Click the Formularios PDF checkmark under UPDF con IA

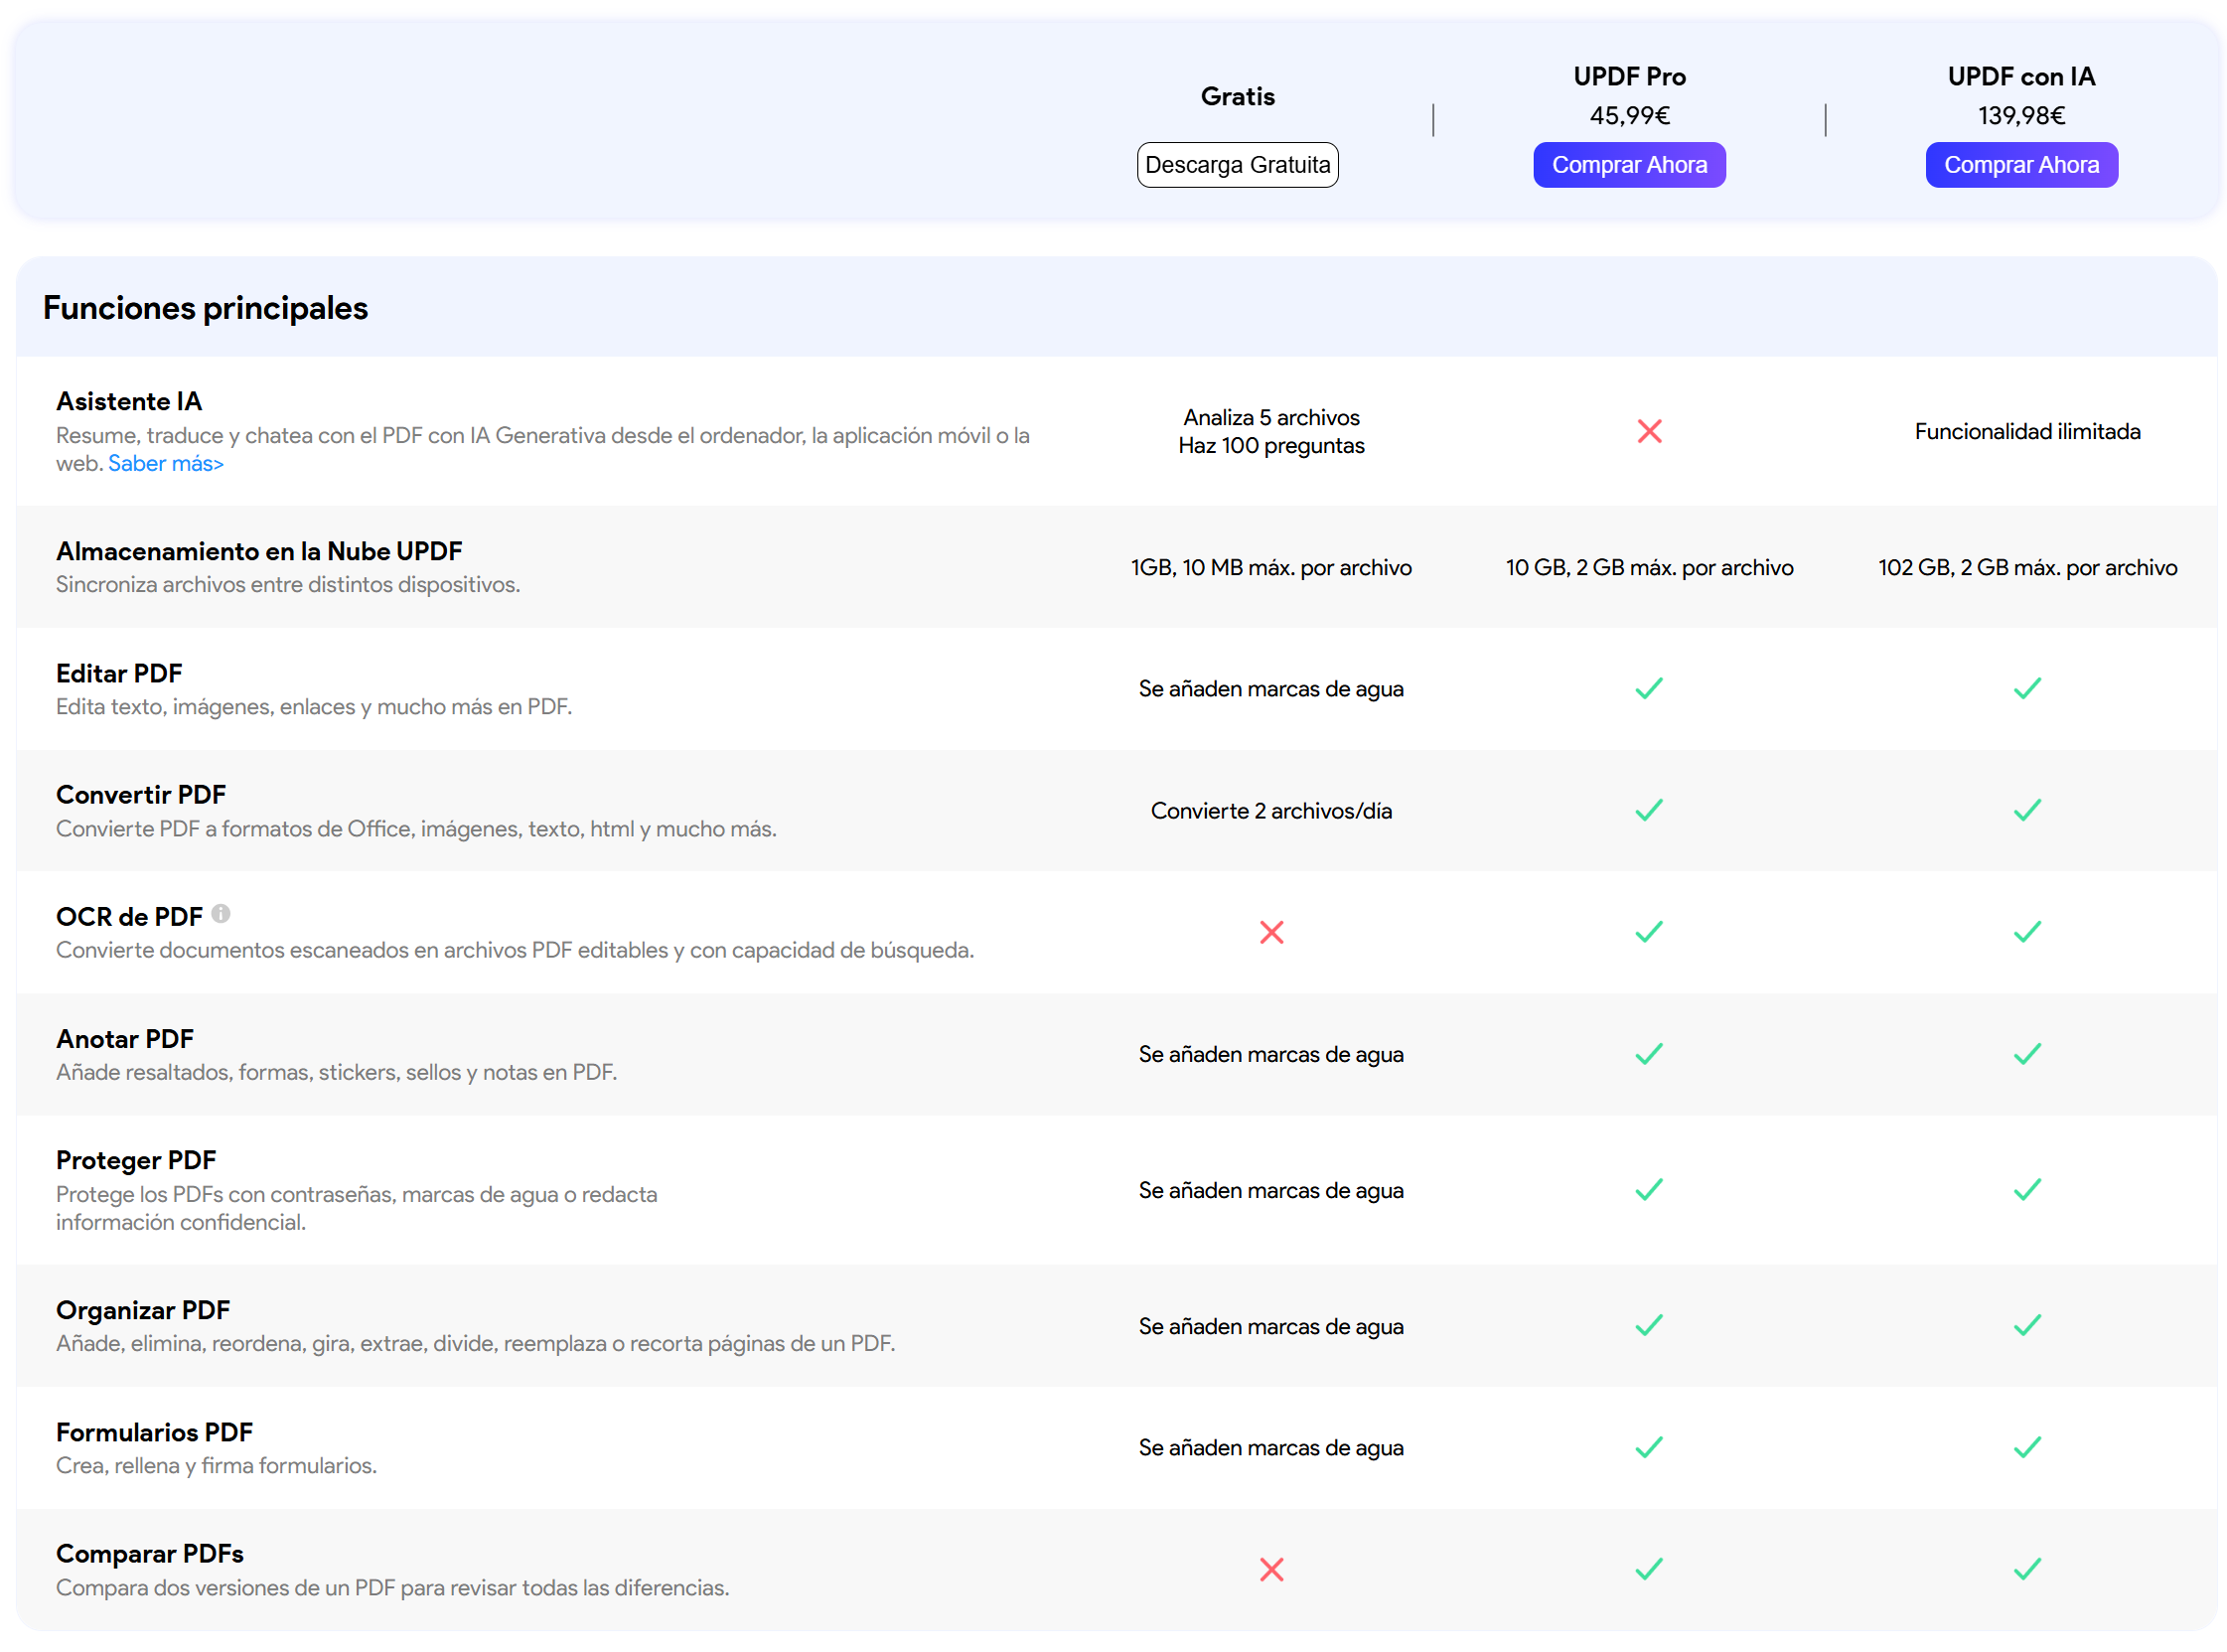2027,1447
